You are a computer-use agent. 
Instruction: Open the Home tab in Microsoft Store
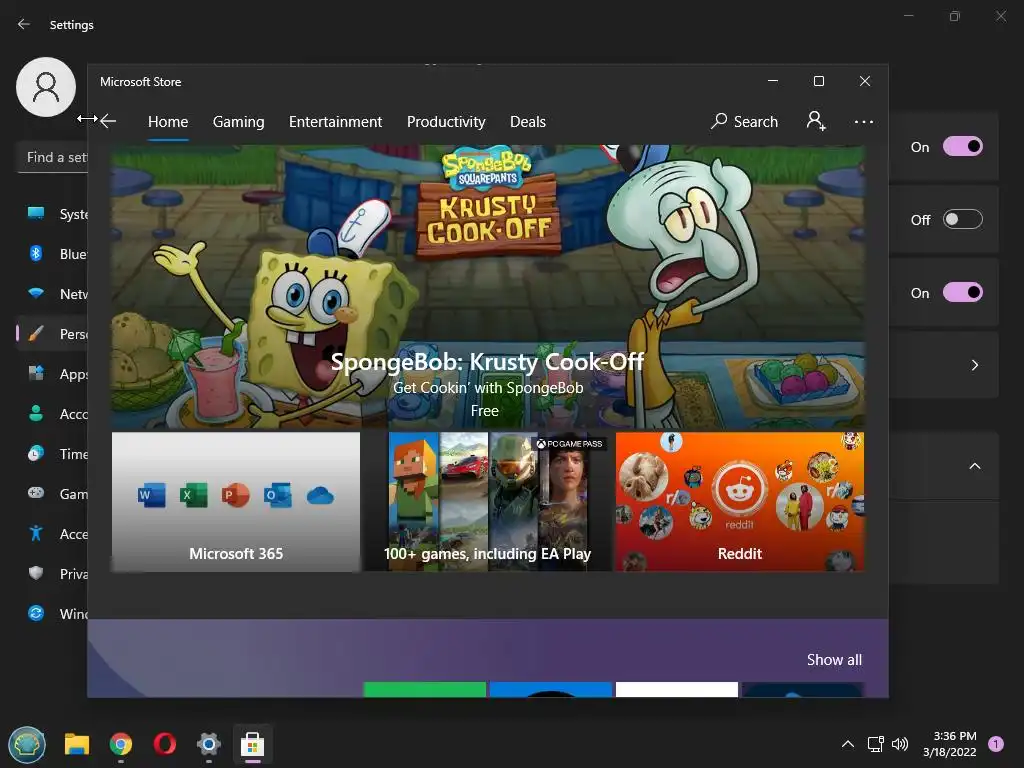(x=168, y=121)
